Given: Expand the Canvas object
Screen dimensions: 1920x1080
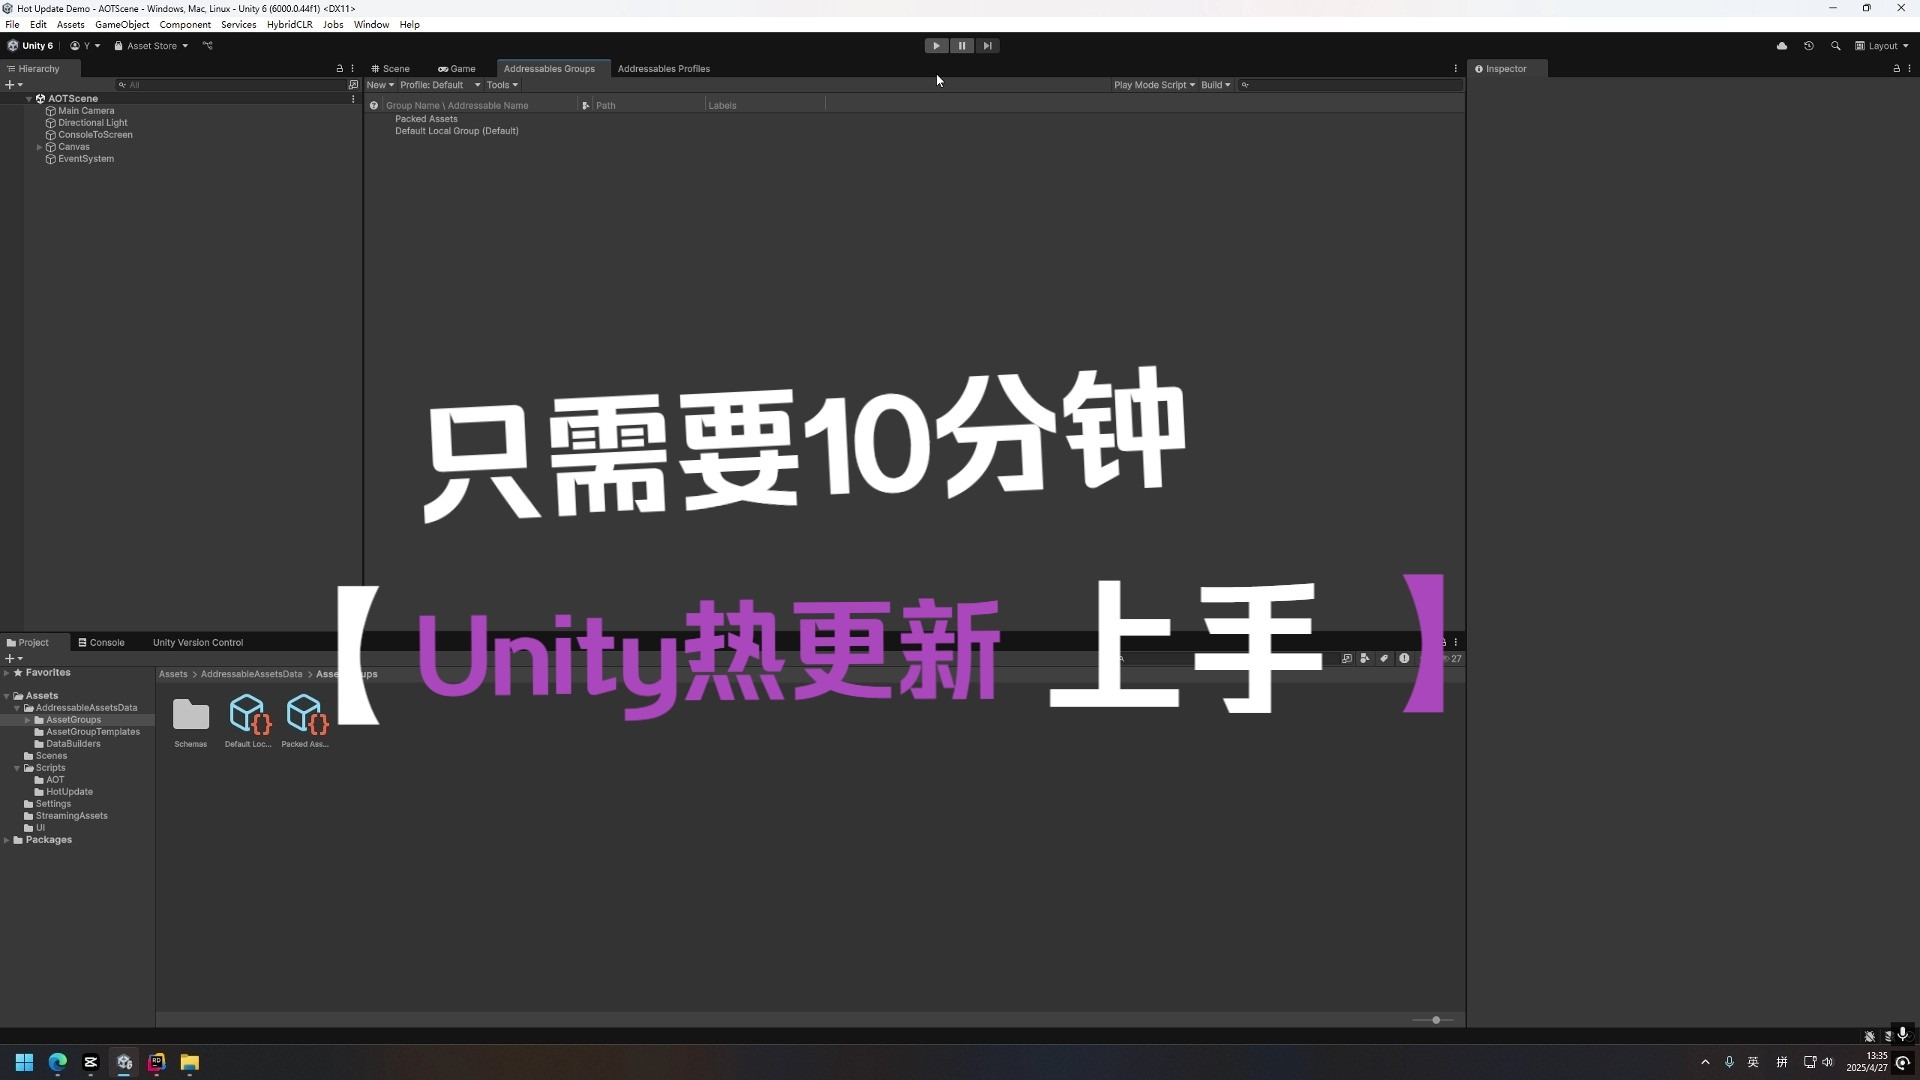Looking at the screenshot, I should 40,147.
